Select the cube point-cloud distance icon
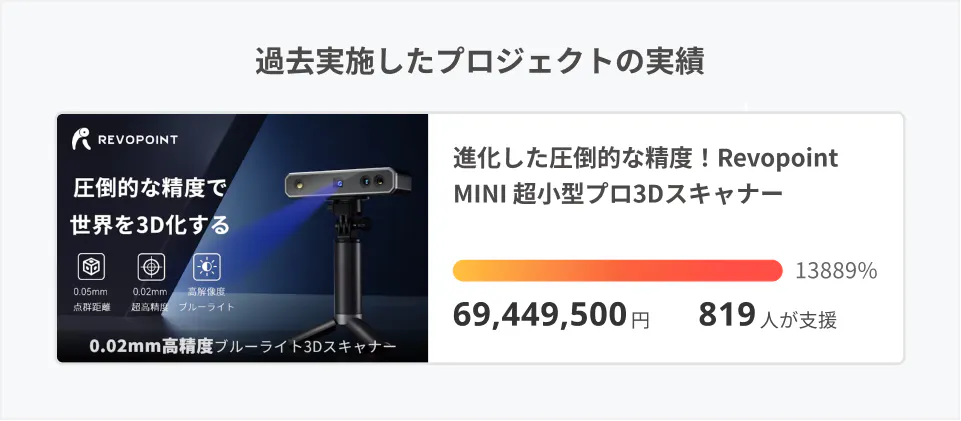Image resolution: width=961 pixels, height=421 pixels. (x=91, y=267)
